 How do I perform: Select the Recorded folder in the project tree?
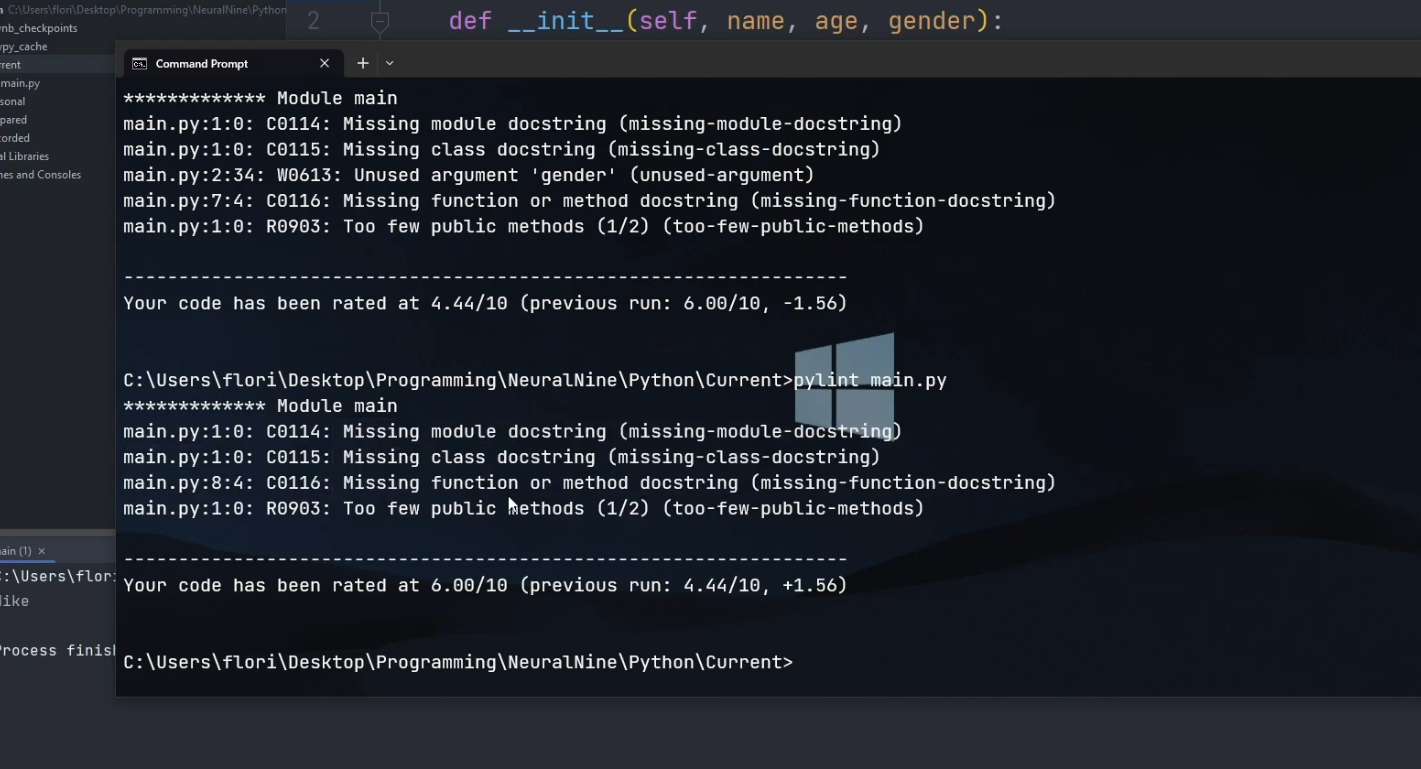coord(14,138)
